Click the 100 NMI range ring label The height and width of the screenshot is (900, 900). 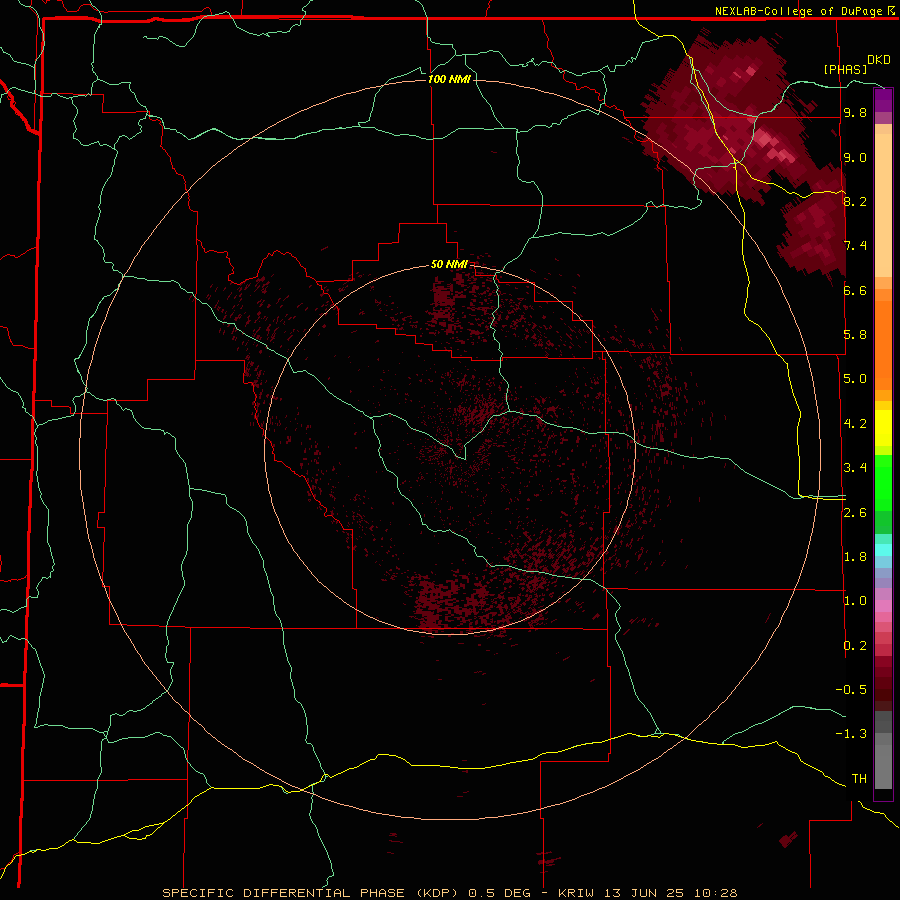point(449,79)
